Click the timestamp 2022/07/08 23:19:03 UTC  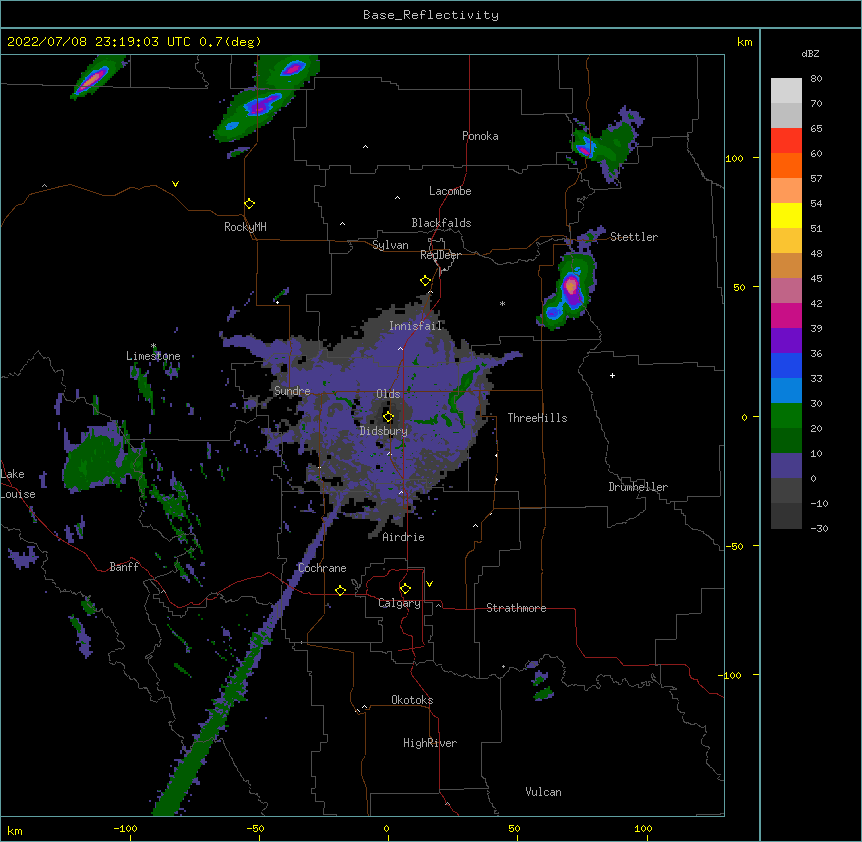tap(98, 42)
